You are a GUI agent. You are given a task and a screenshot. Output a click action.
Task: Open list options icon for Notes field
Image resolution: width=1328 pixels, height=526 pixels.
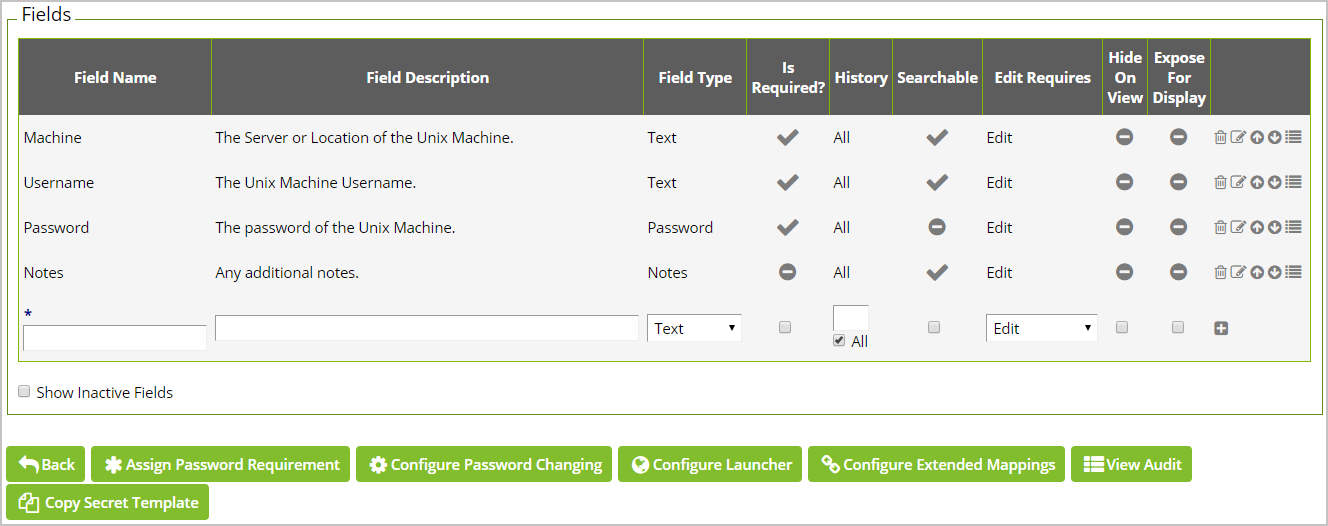coord(1293,272)
